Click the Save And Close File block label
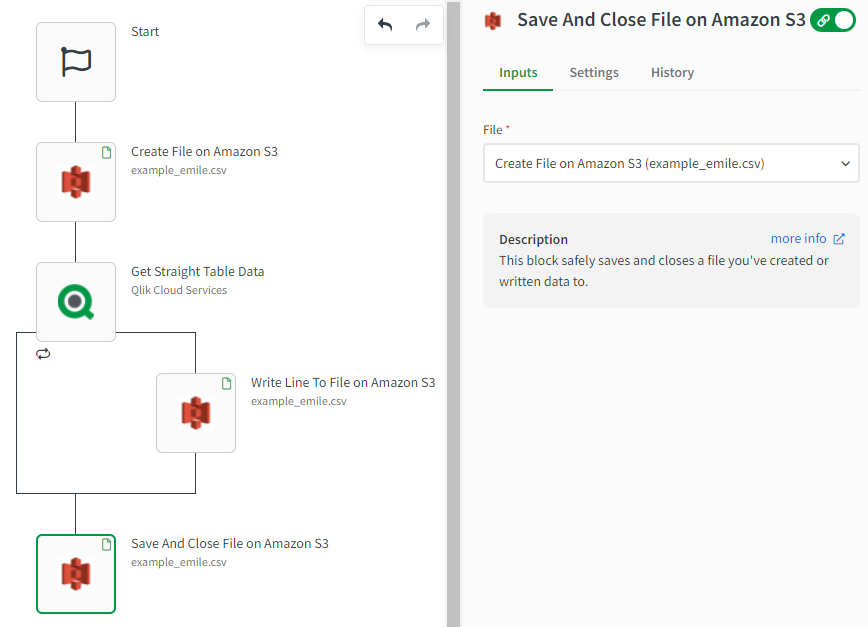 tap(229, 544)
